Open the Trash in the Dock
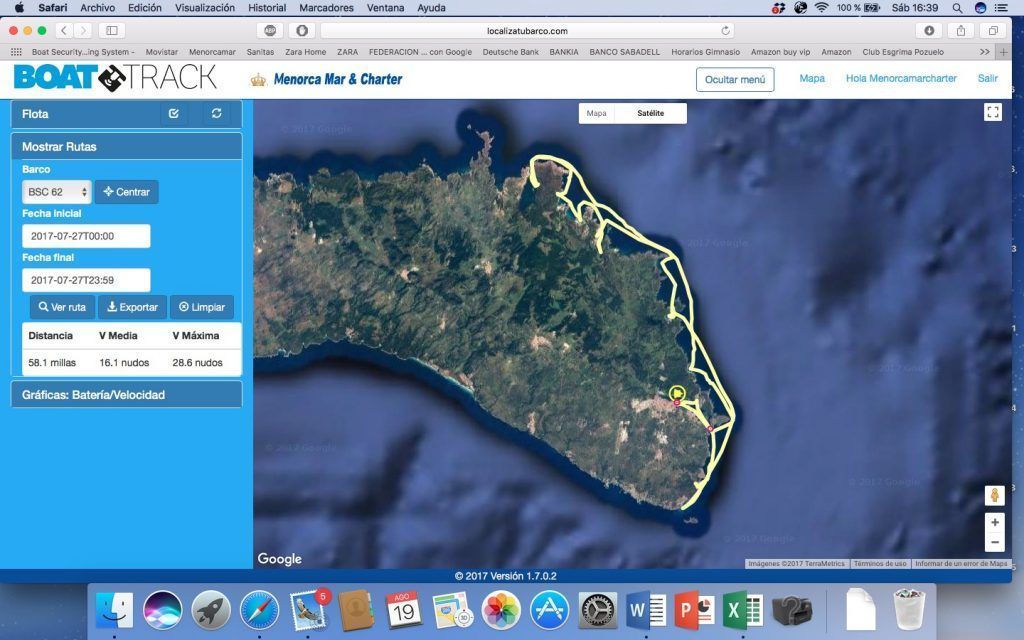1024x640 pixels. [x=909, y=609]
